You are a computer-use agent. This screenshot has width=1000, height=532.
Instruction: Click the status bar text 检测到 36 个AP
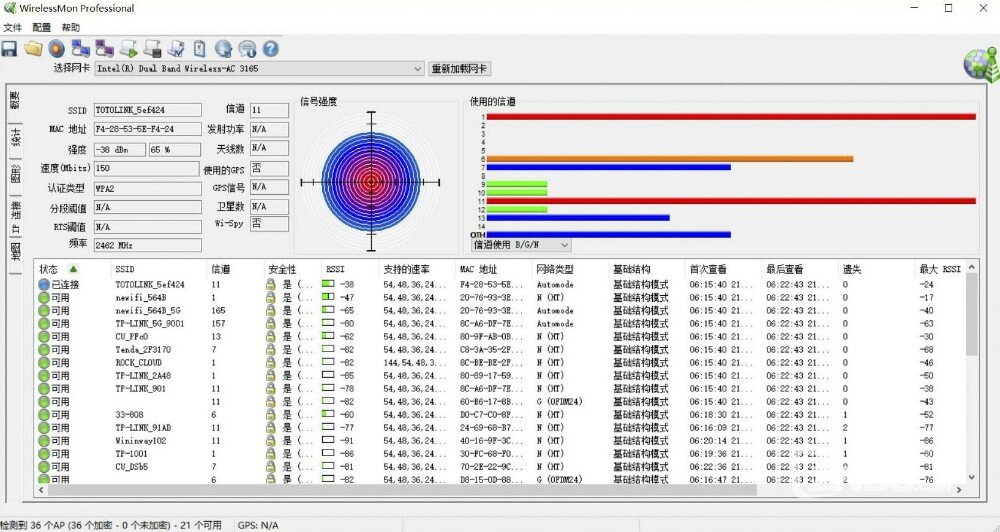click(111, 525)
